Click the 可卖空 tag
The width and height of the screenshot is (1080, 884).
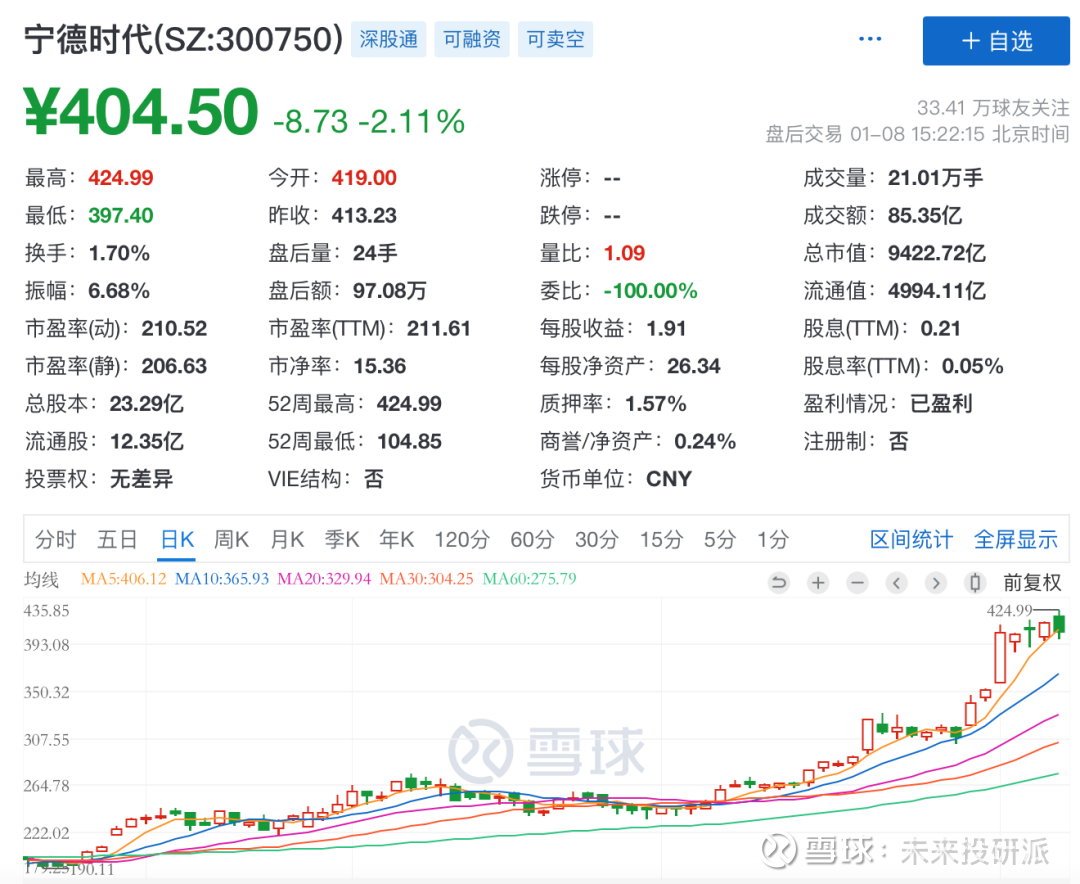tap(555, 39)
